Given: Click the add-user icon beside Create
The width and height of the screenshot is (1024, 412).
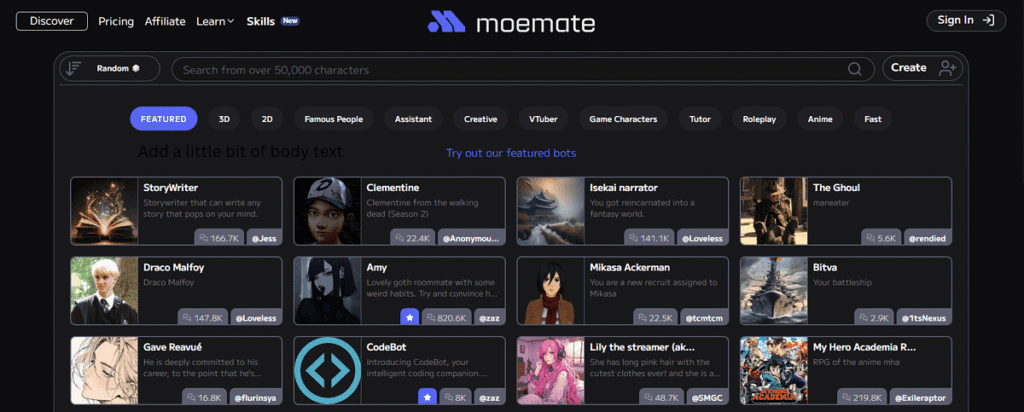Looking at the screenshot, I should 947,68.
